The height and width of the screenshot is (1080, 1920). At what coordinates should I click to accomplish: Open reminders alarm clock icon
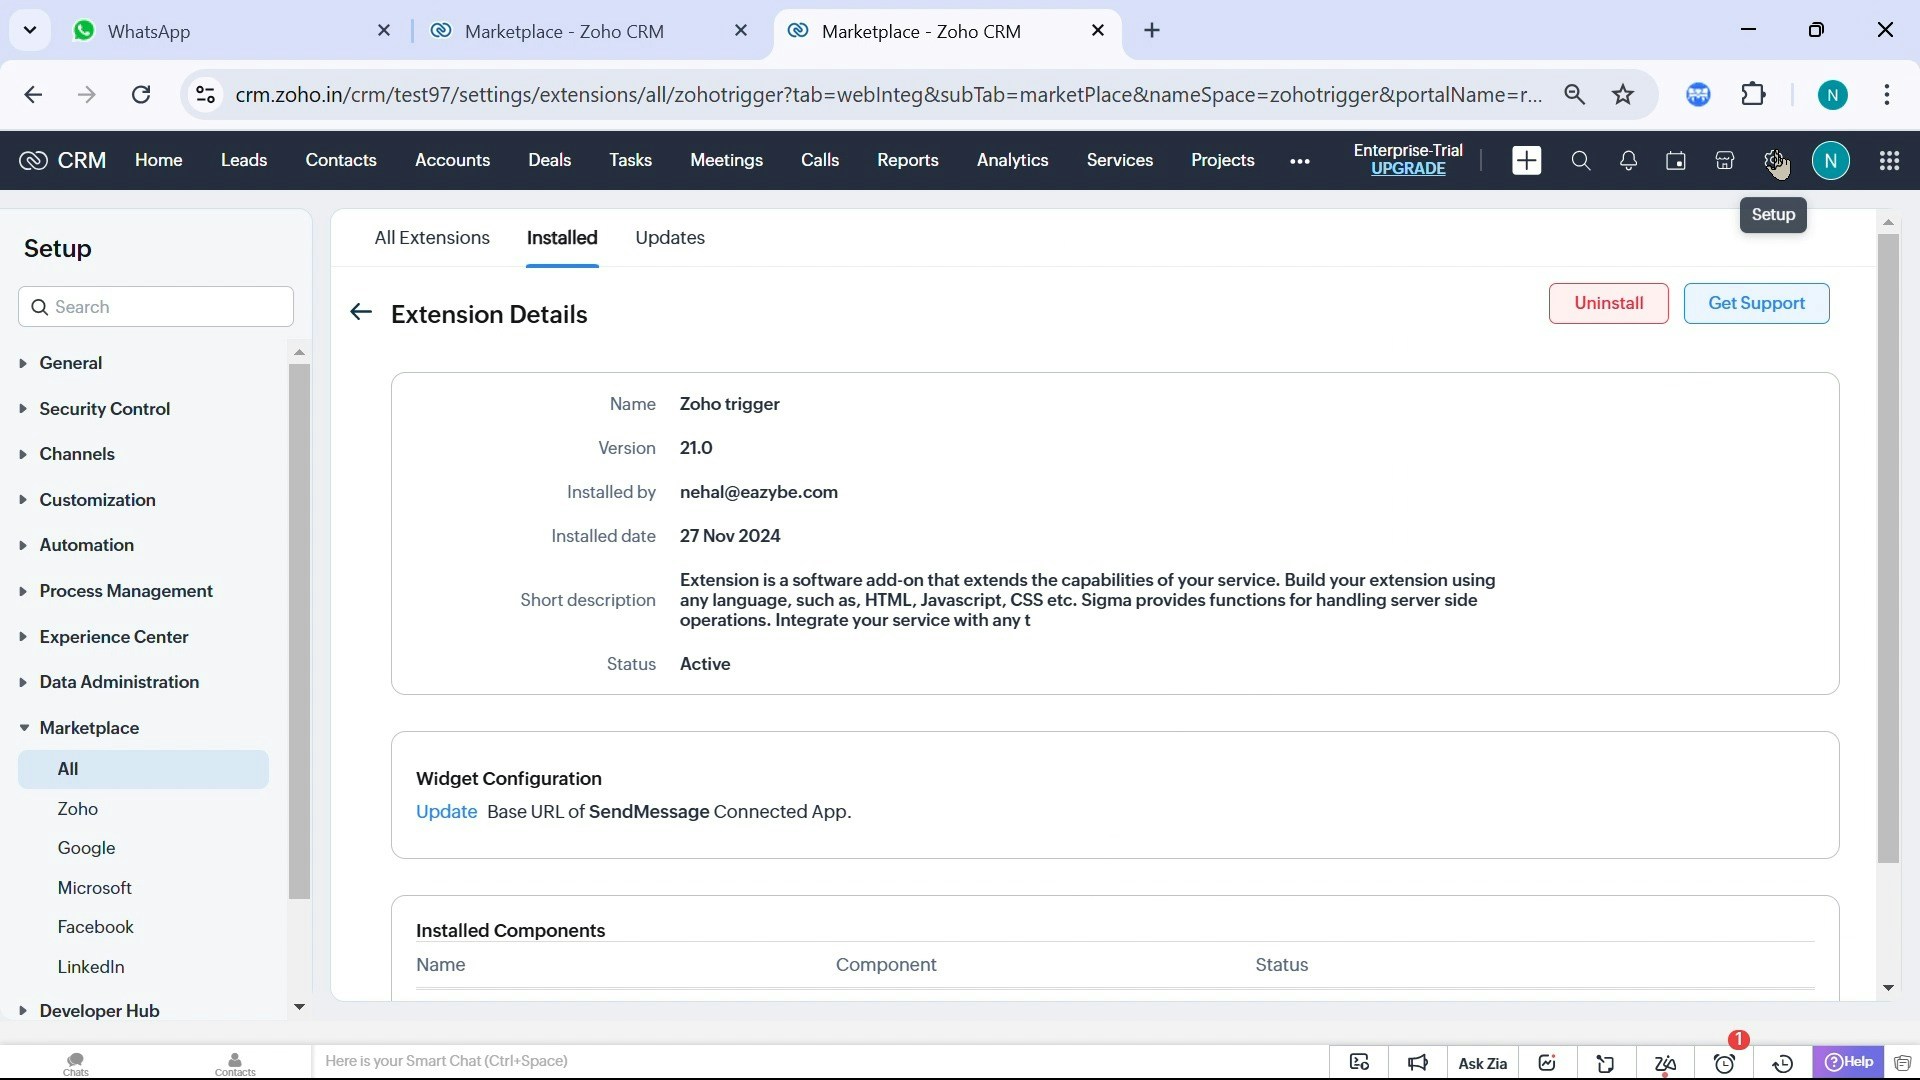pos(1724,1063)
